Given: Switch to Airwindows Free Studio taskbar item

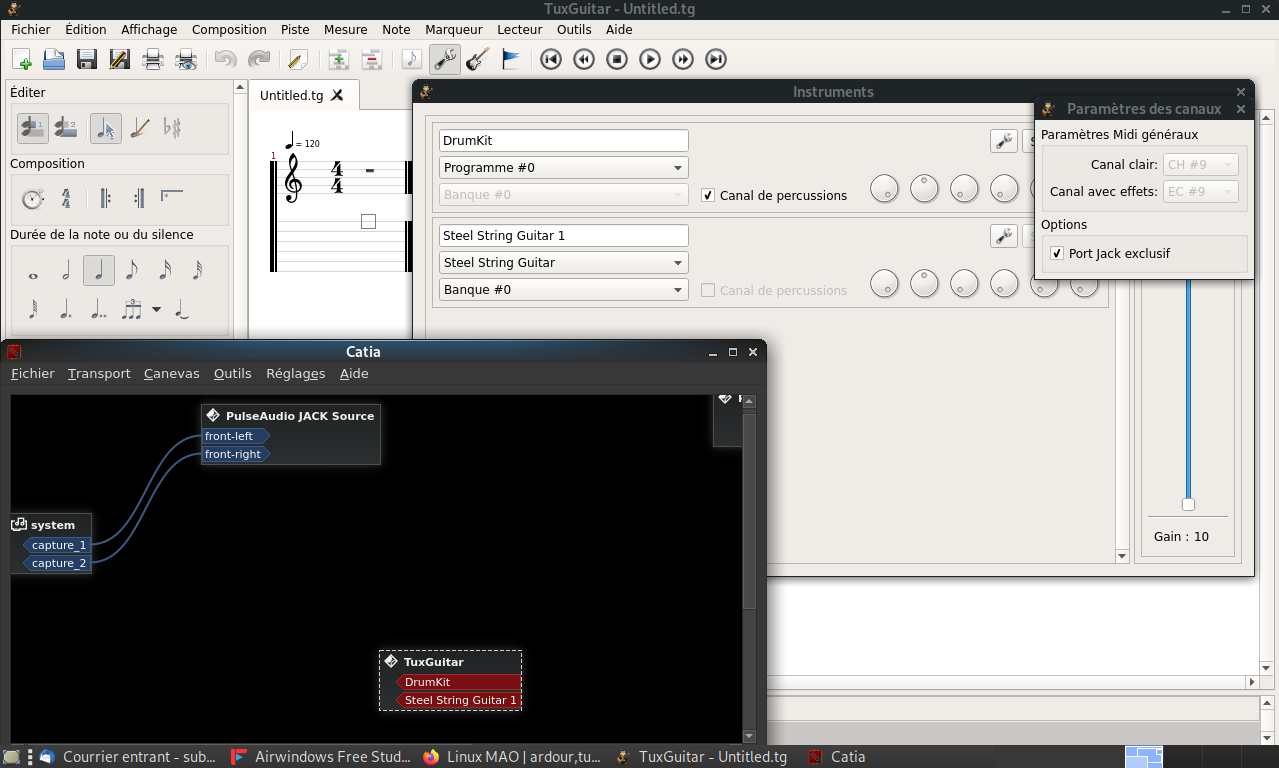Looking at the screenshot, I should 321,757.
